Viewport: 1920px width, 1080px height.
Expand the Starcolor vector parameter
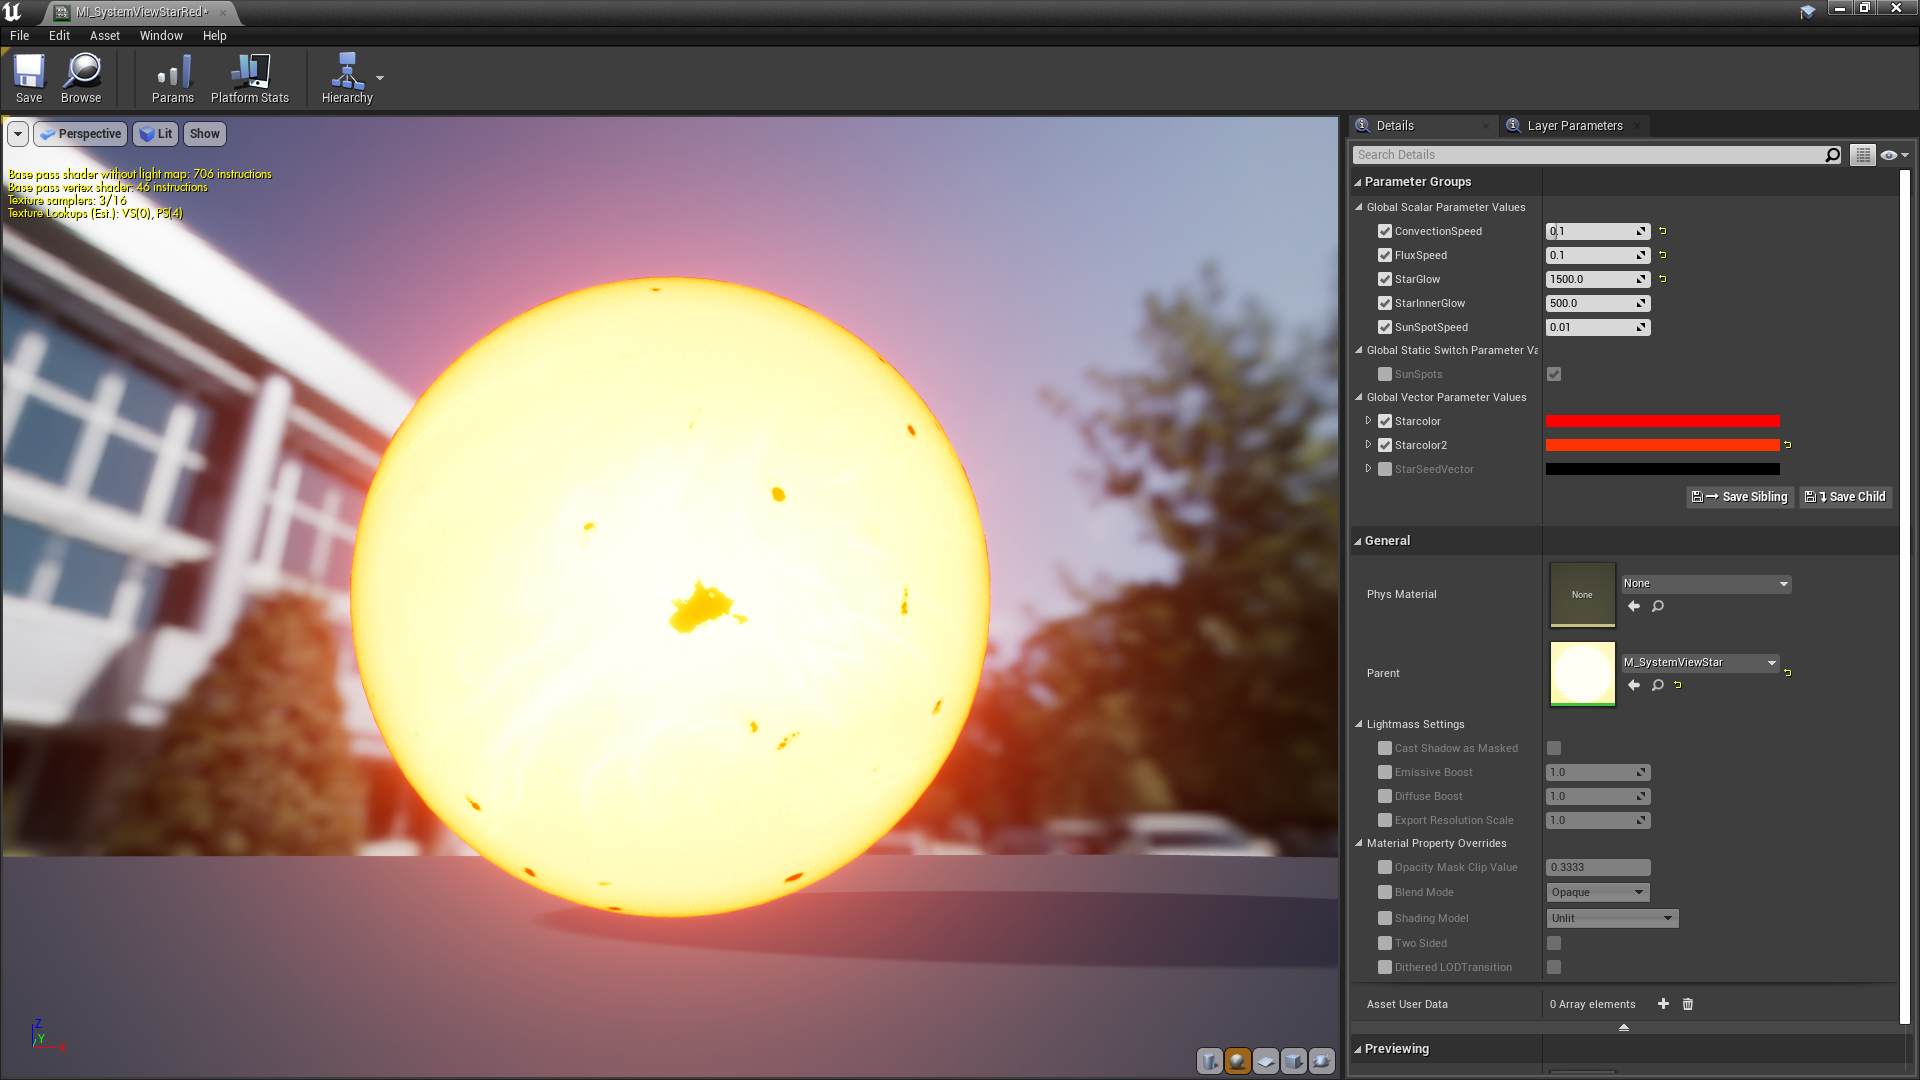click(1368, 421)
